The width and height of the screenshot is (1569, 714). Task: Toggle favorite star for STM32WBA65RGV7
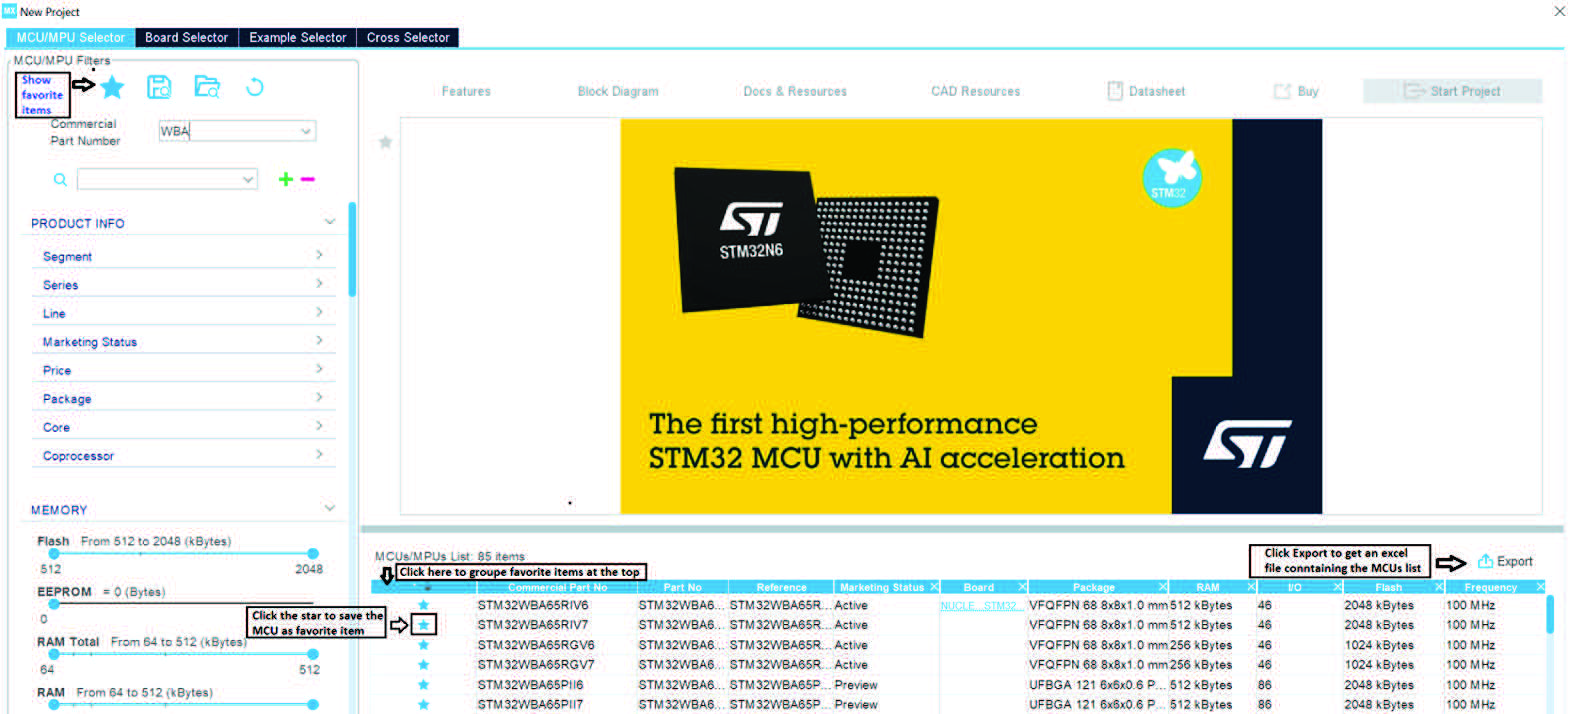423,665
